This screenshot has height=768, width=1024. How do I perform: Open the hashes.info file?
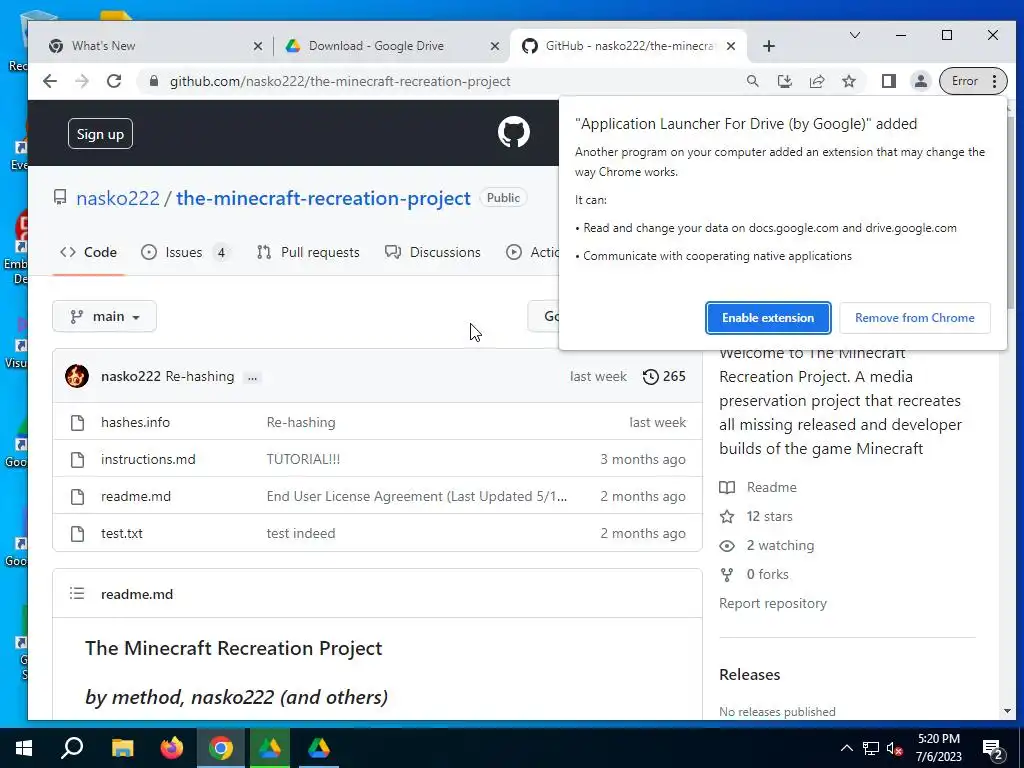pyautogui.click(x=135, y=422)
